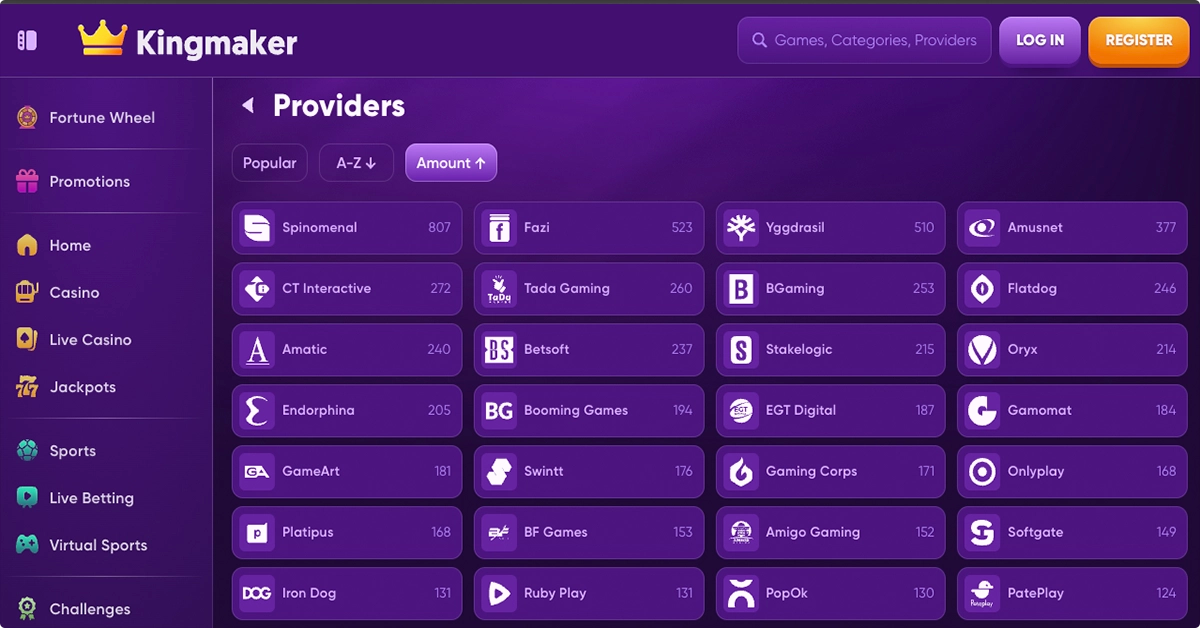
Task: Click Yggdrasil game count 510
Action: tap(924, 227)
